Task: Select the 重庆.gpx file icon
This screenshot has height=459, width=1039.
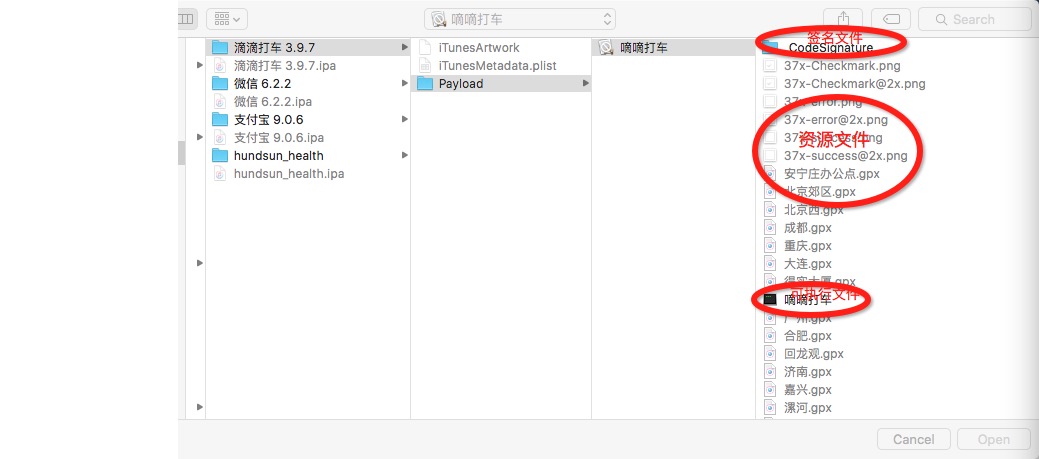Action: click(x=770, y=246)
